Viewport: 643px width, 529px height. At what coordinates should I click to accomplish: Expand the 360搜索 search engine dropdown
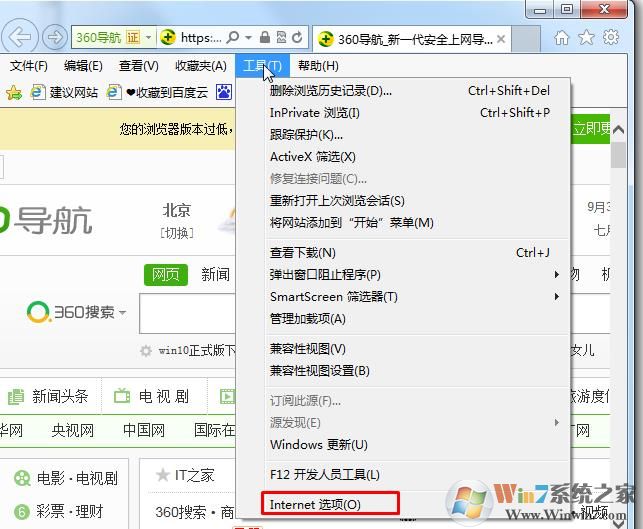pos(122,313)
